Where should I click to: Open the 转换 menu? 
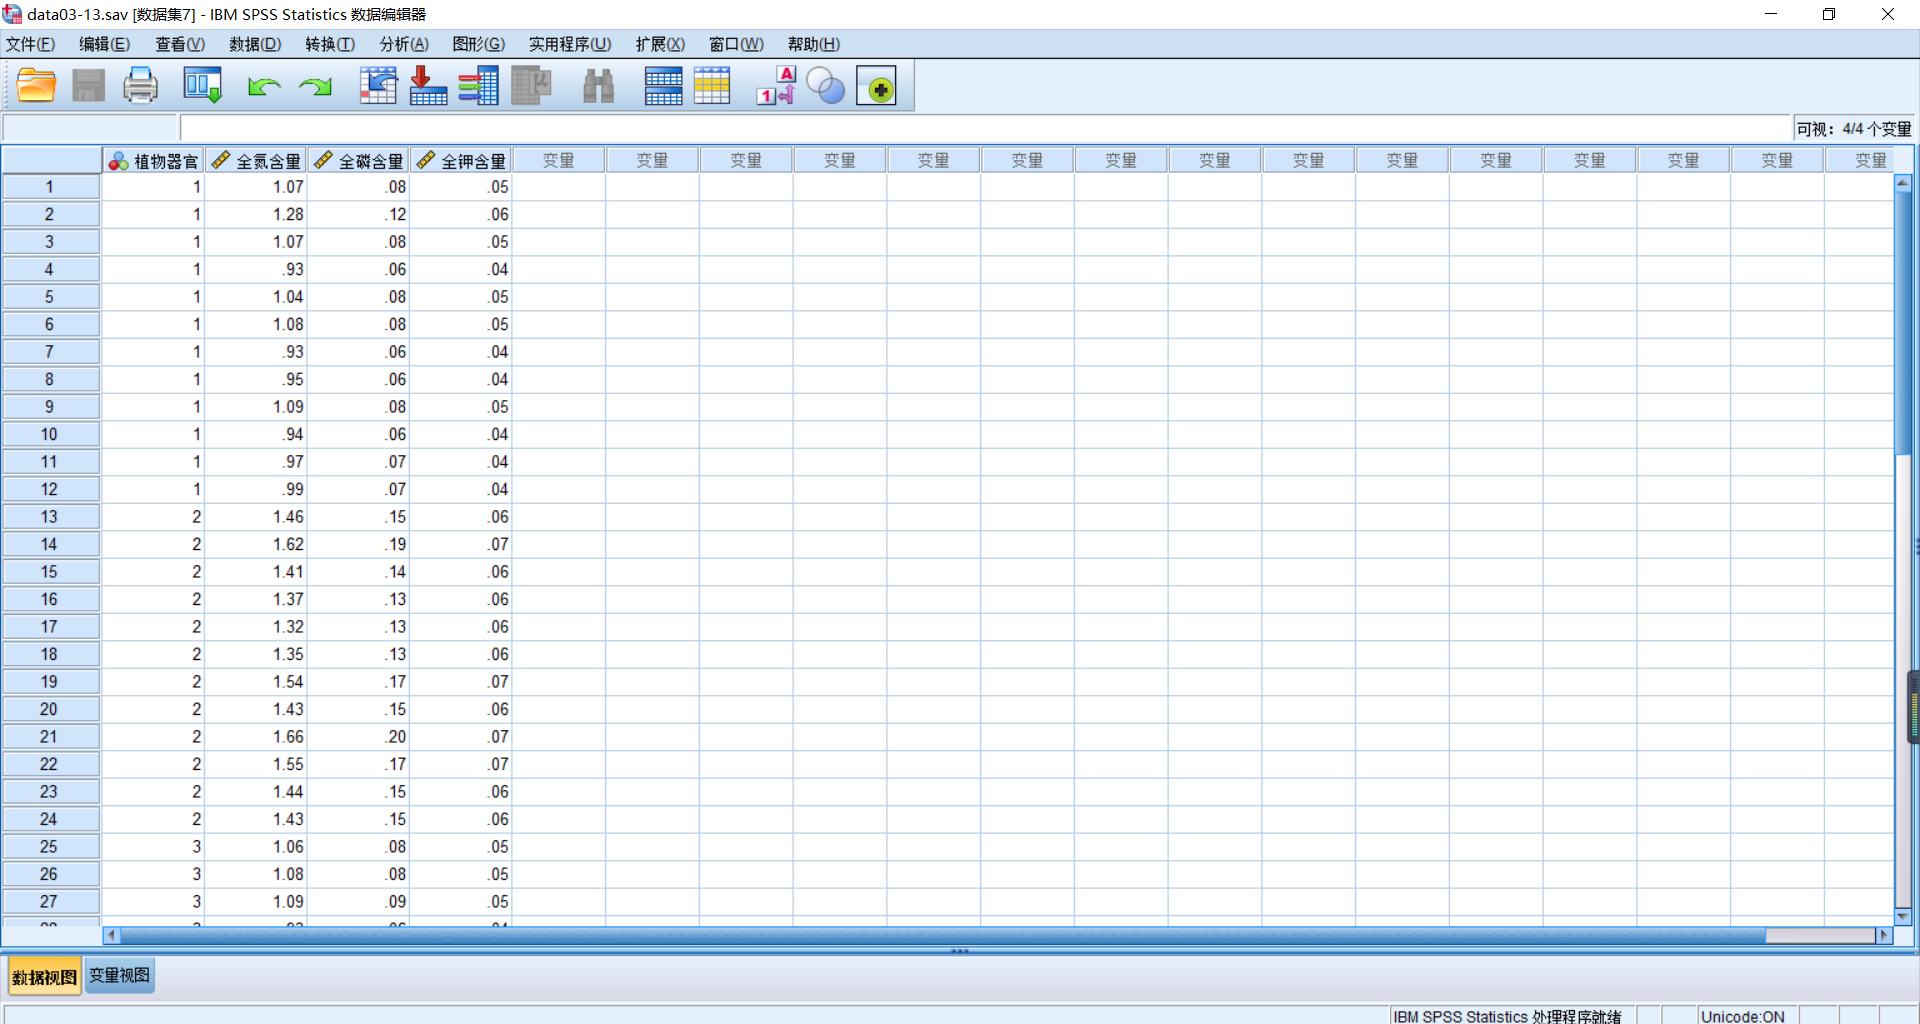(330, 44)
